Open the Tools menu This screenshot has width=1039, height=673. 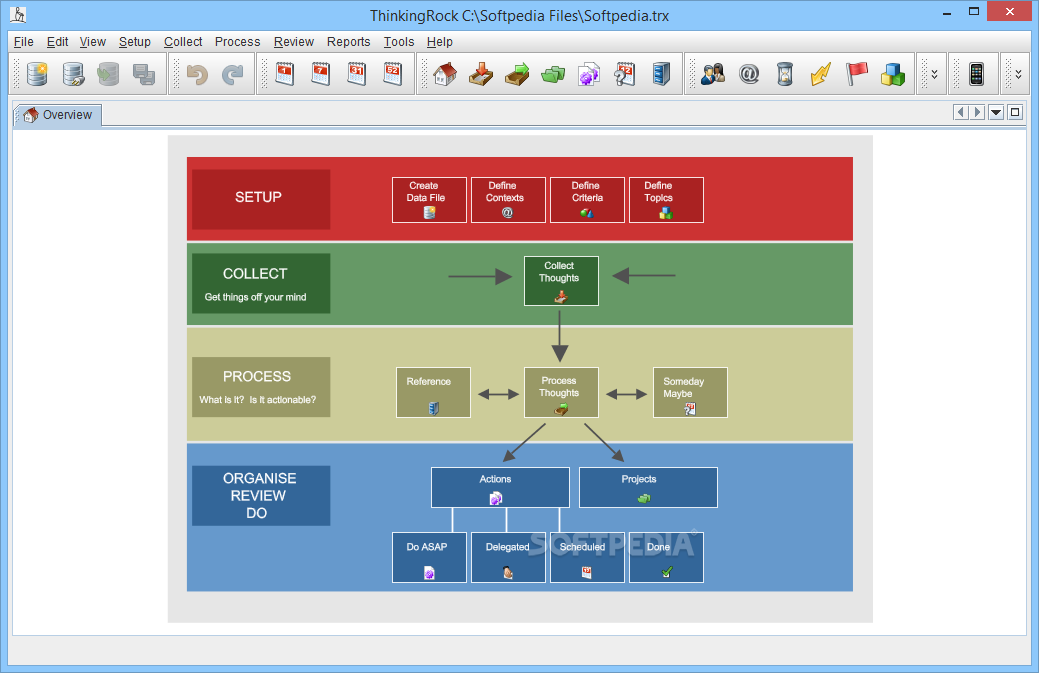pos(399,42)
